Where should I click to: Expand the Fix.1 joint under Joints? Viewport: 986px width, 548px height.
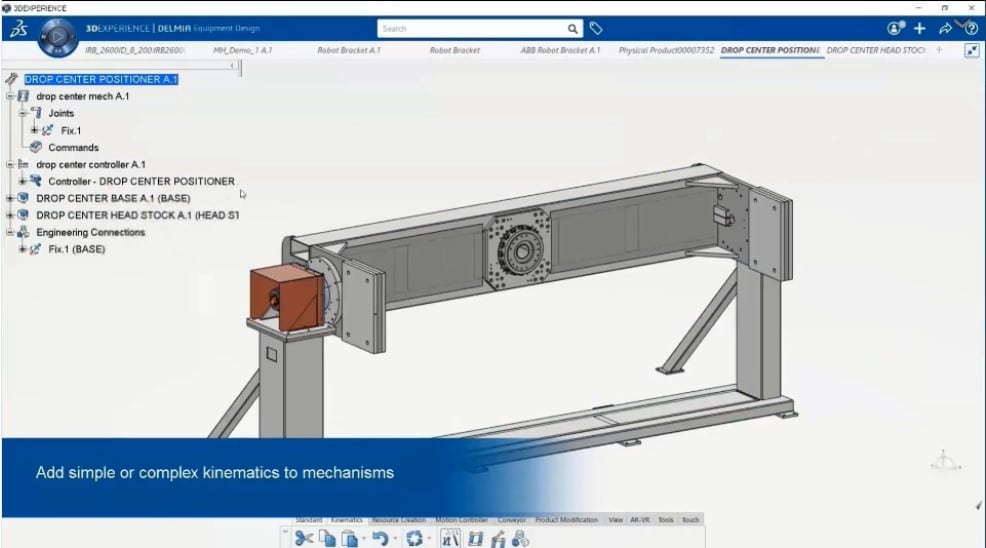(x=34, y=130)
